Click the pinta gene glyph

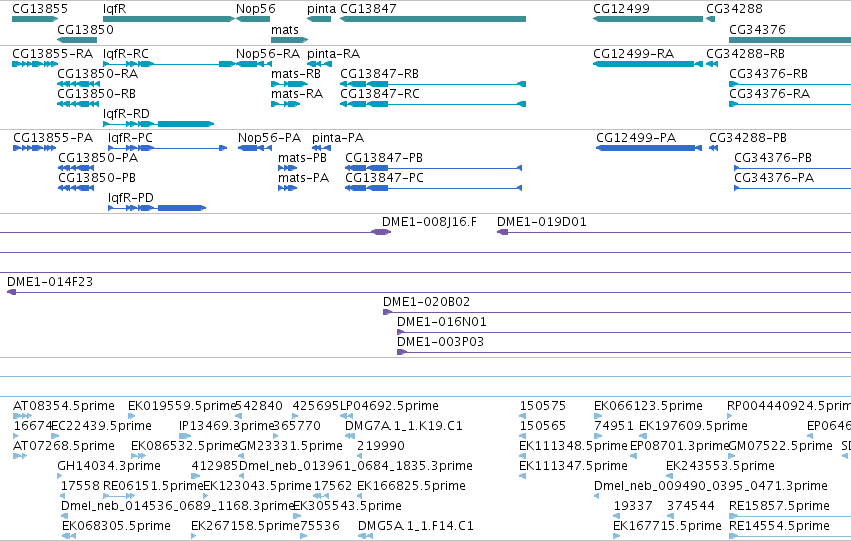319,19
